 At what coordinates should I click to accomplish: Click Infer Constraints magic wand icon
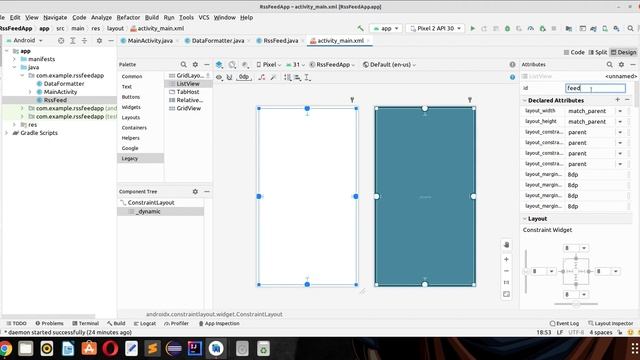tap(273, 77)
